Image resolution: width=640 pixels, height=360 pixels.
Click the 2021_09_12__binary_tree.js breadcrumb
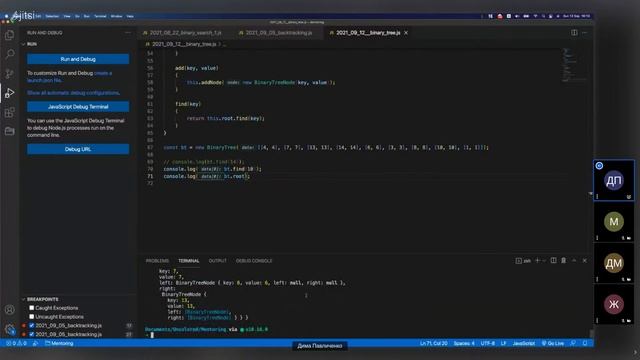[183, 44]
